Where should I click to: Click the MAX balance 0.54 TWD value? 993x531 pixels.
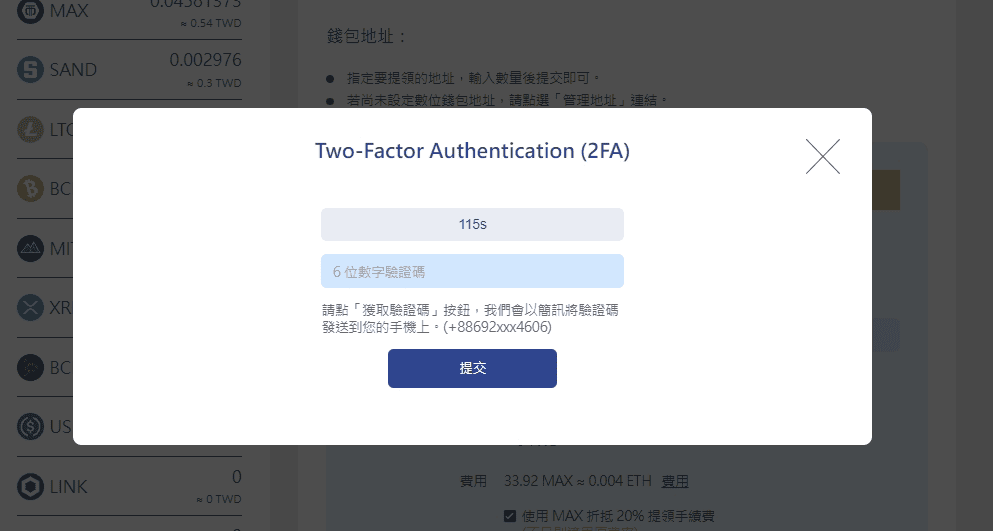coord(211,23)
